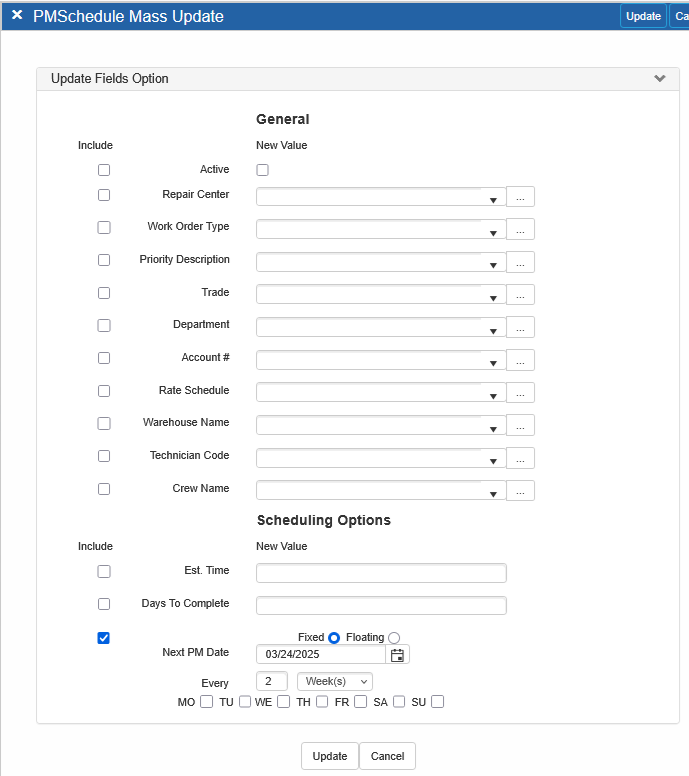Check the TU weekday box
The width and height of the screenshot is (689, 776).
click(x=245, y=702)
